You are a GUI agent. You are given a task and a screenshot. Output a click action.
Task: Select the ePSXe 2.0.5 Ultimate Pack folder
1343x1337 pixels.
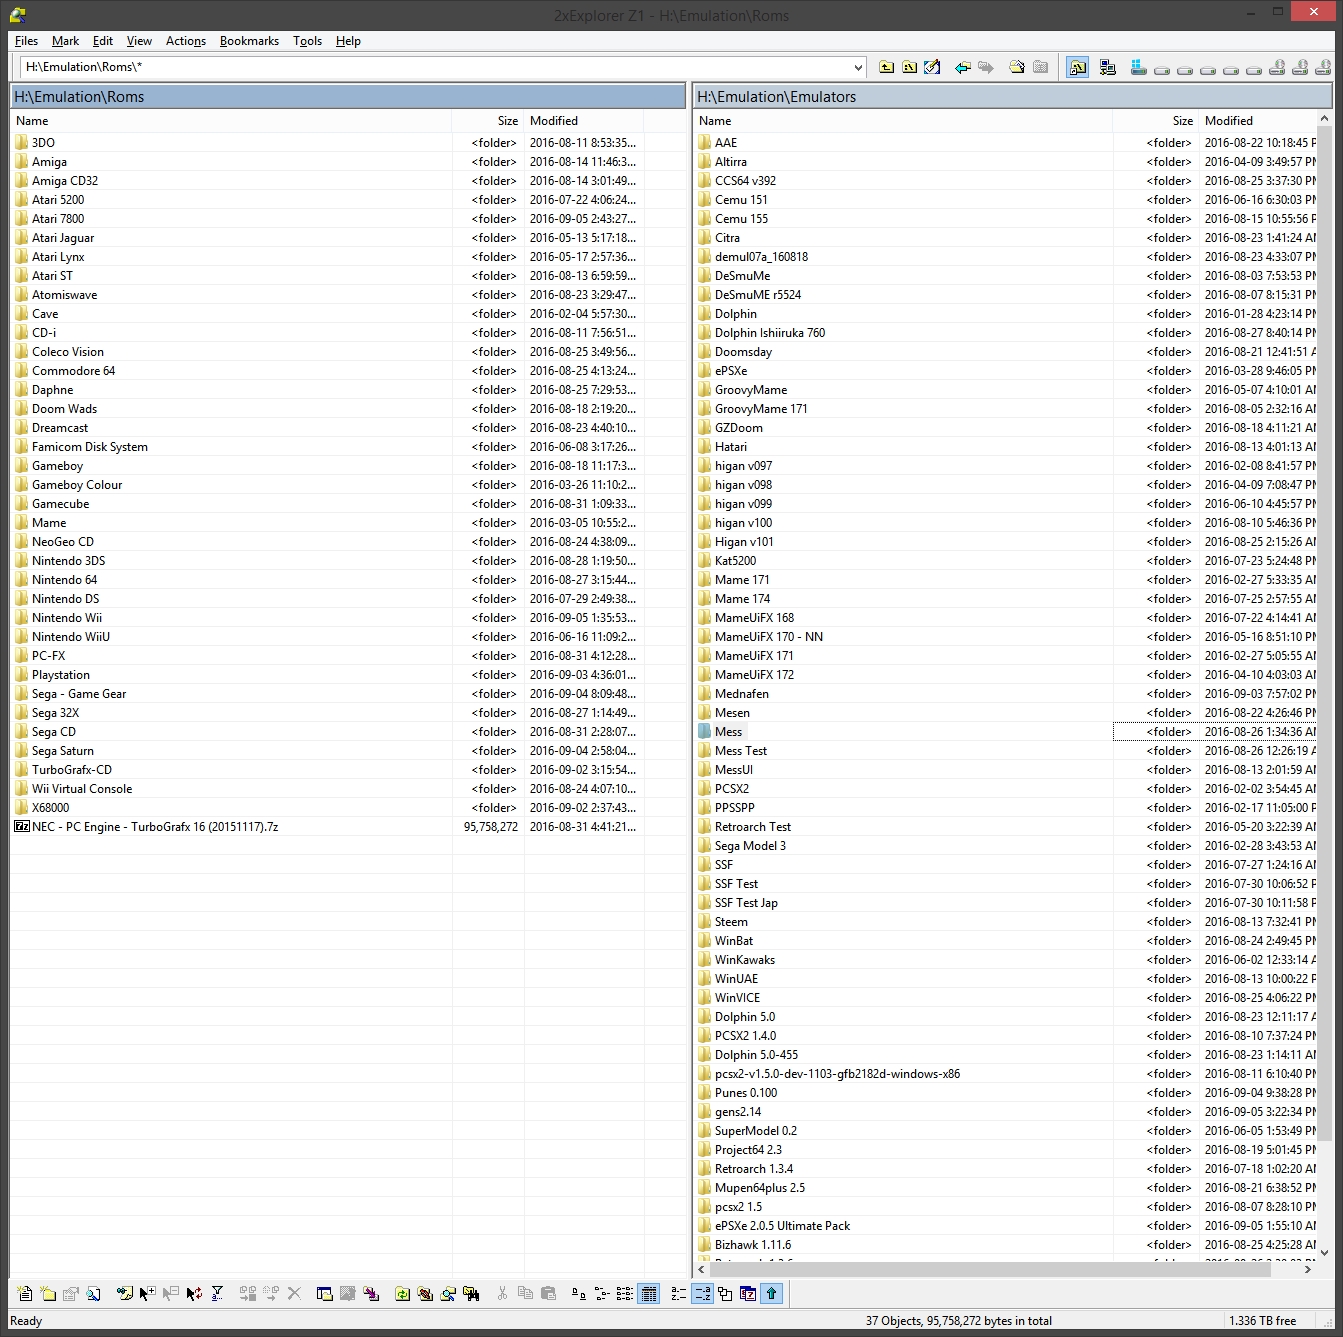click(782, 1226)
